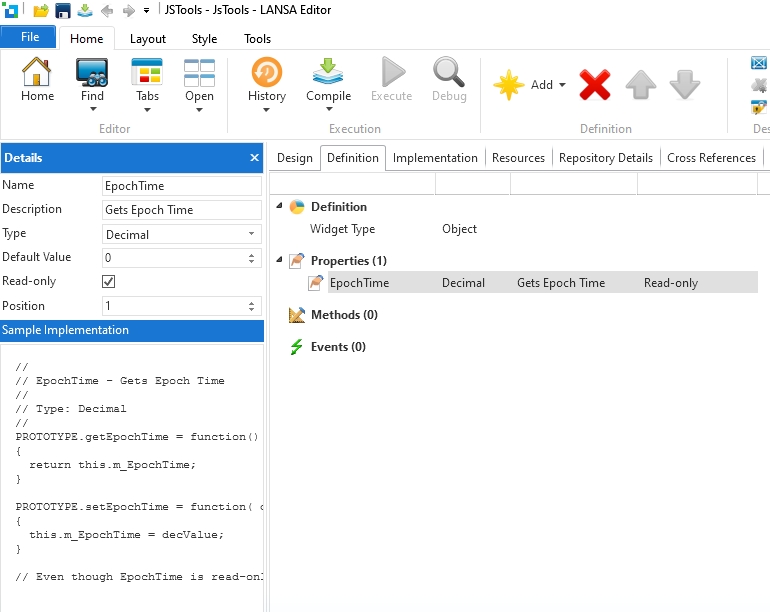This screenshot has height=612, width=770.
Task: Open the Resources tab
Action: click(x=518, y=158)
